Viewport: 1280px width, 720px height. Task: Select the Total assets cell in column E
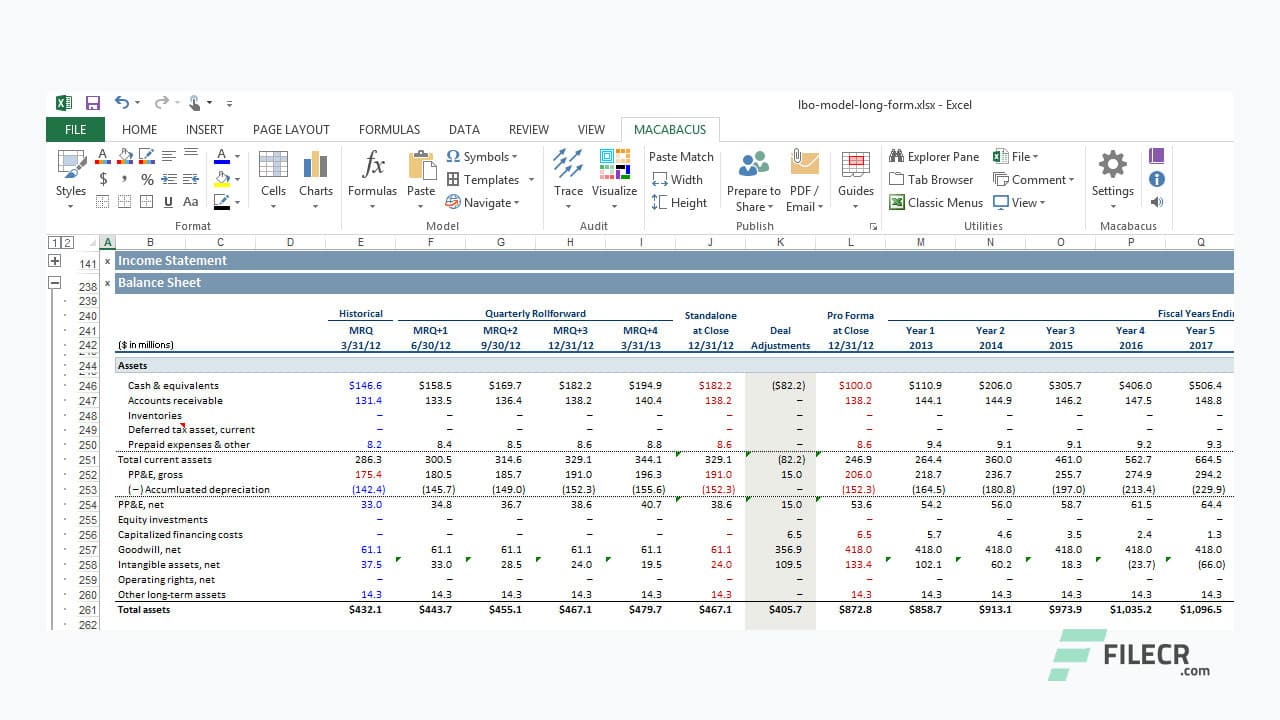coord(361,609)
